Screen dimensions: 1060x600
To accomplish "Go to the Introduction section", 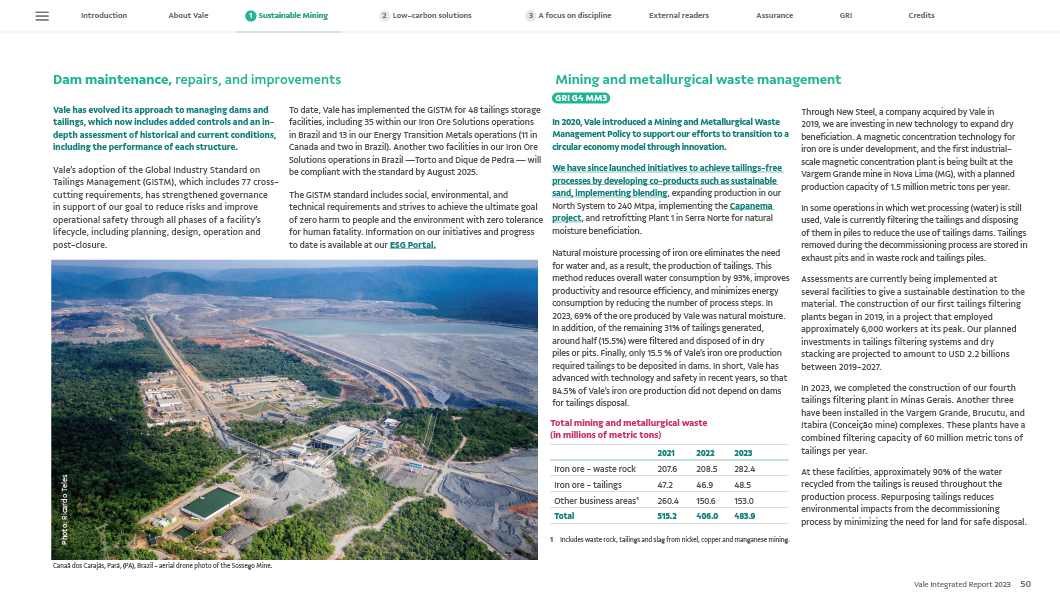I will pos(104,16).
